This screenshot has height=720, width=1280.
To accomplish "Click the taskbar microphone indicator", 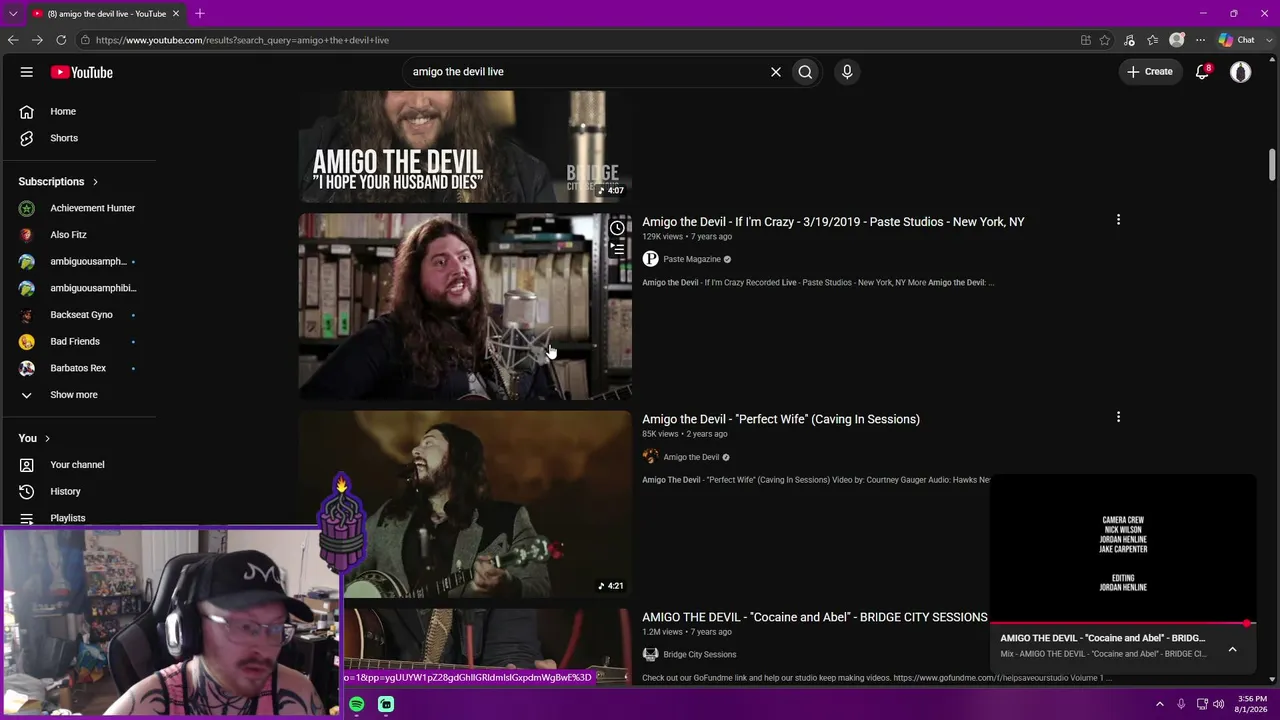I will click(x=1181, y=704).
